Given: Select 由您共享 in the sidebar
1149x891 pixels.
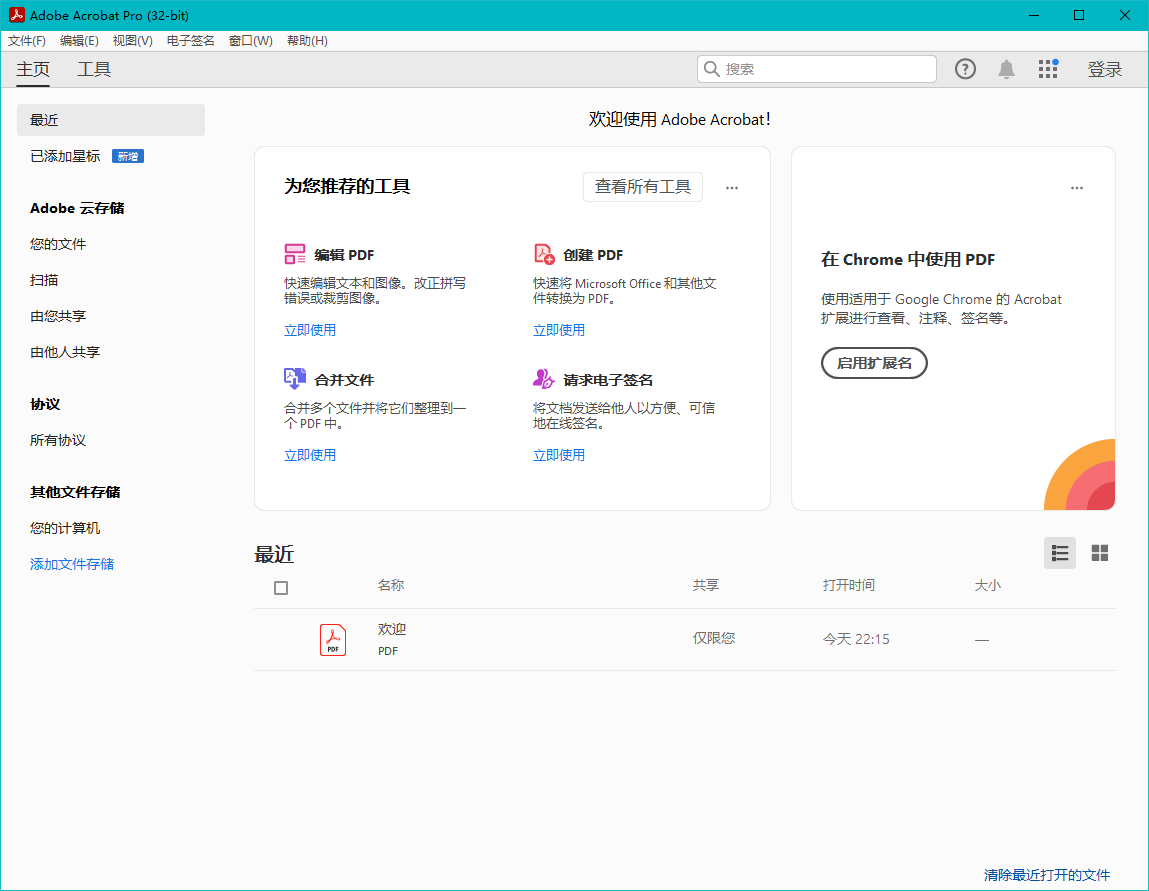Looking at the screenshot, I should click(58, 316).
